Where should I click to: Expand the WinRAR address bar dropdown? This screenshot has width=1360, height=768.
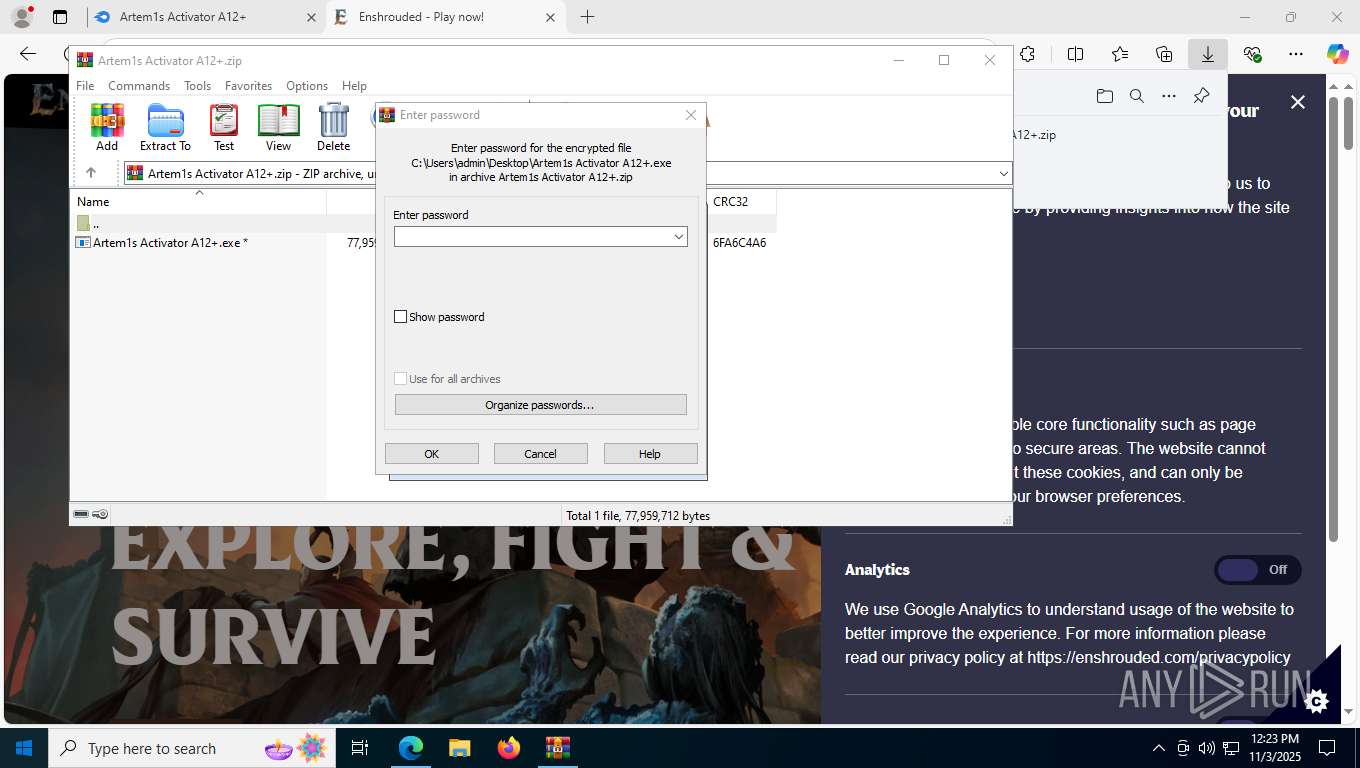1003,174
